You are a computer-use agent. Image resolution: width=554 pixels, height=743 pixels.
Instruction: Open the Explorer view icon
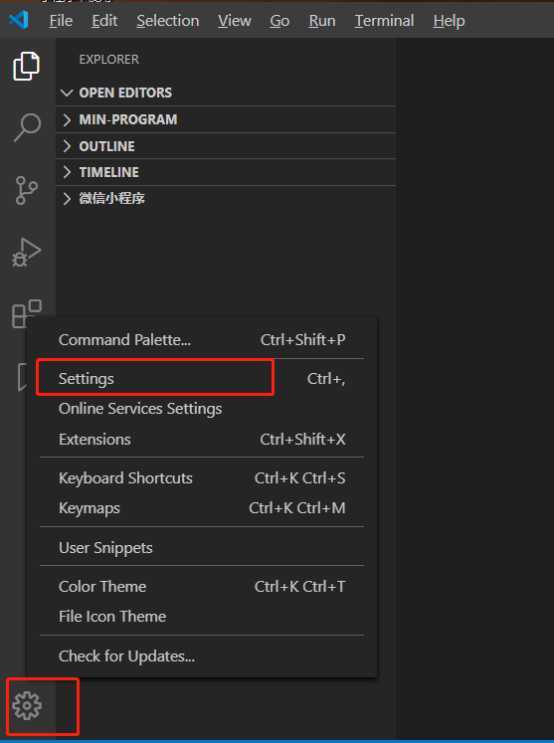[26, 66]
